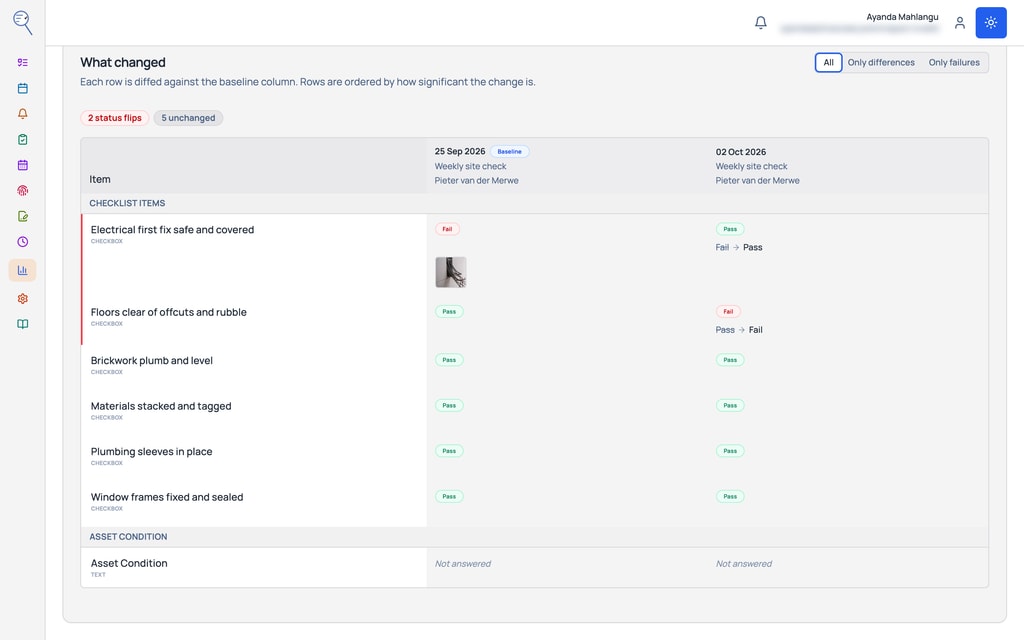Screen dimensions: 1024x640
Task: Open the red fingerprint sidebar icon
Action: click(23, 191)
